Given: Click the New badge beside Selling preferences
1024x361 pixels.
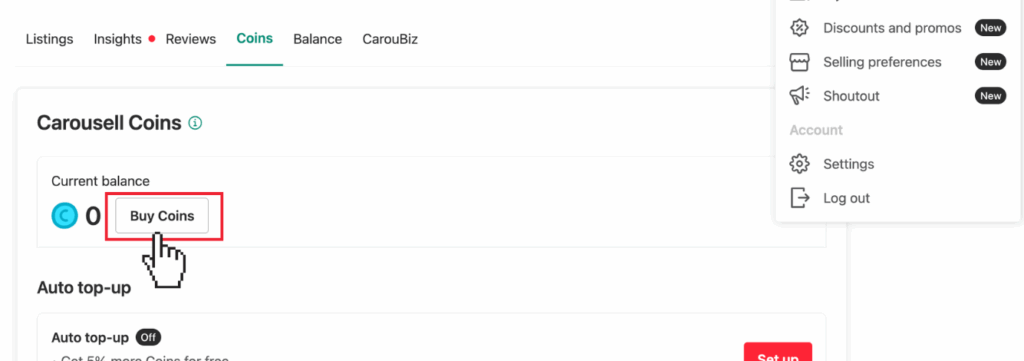Looking at the screenshot, I should (x=991, y=62).
